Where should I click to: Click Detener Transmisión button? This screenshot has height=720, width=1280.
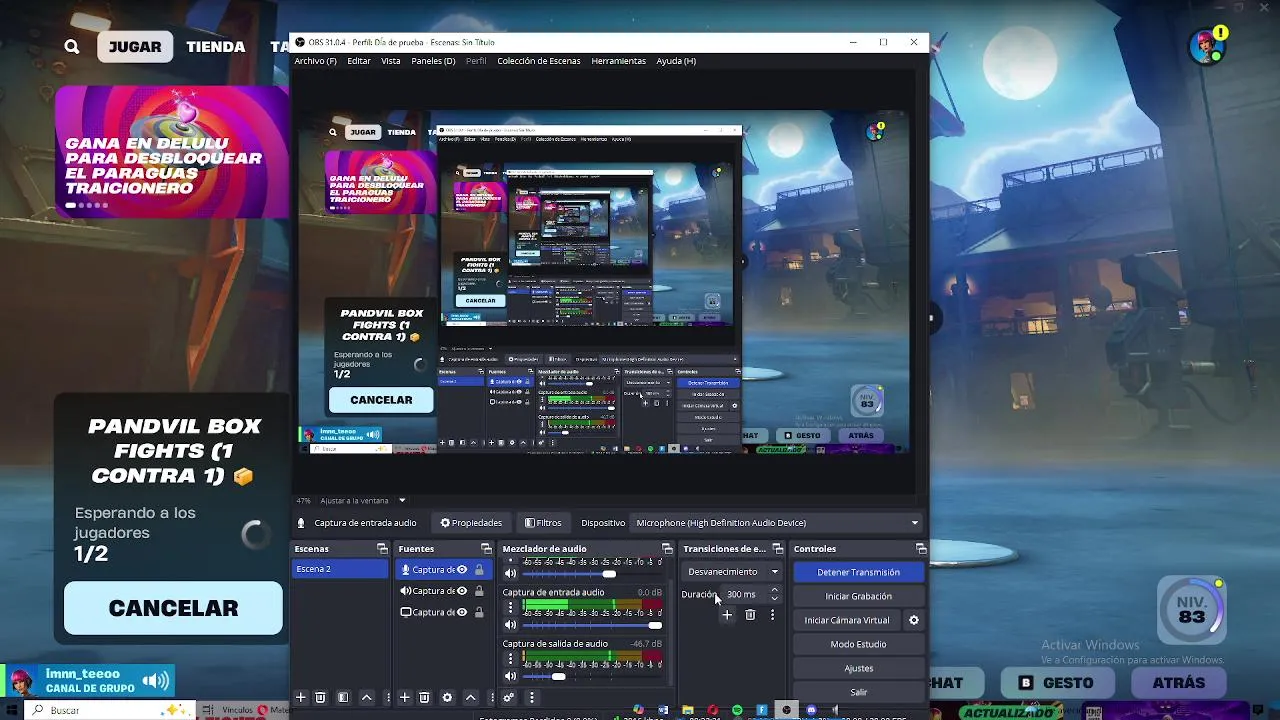coord(858,572)
